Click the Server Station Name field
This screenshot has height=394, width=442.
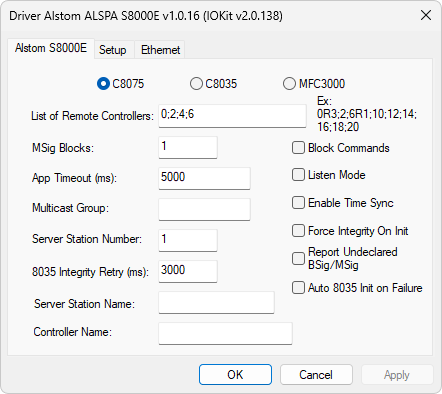tap(216, 302)
